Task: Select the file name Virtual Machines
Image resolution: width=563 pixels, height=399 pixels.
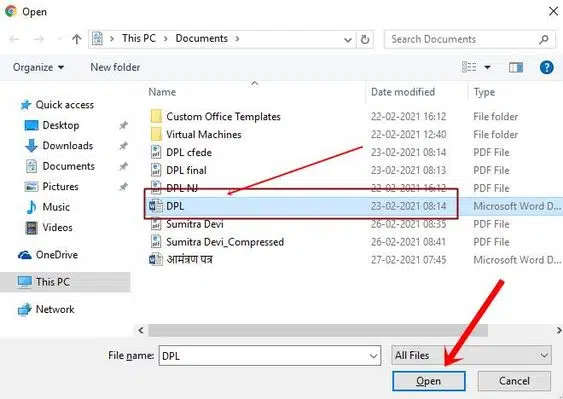Action: pos(204,135)
